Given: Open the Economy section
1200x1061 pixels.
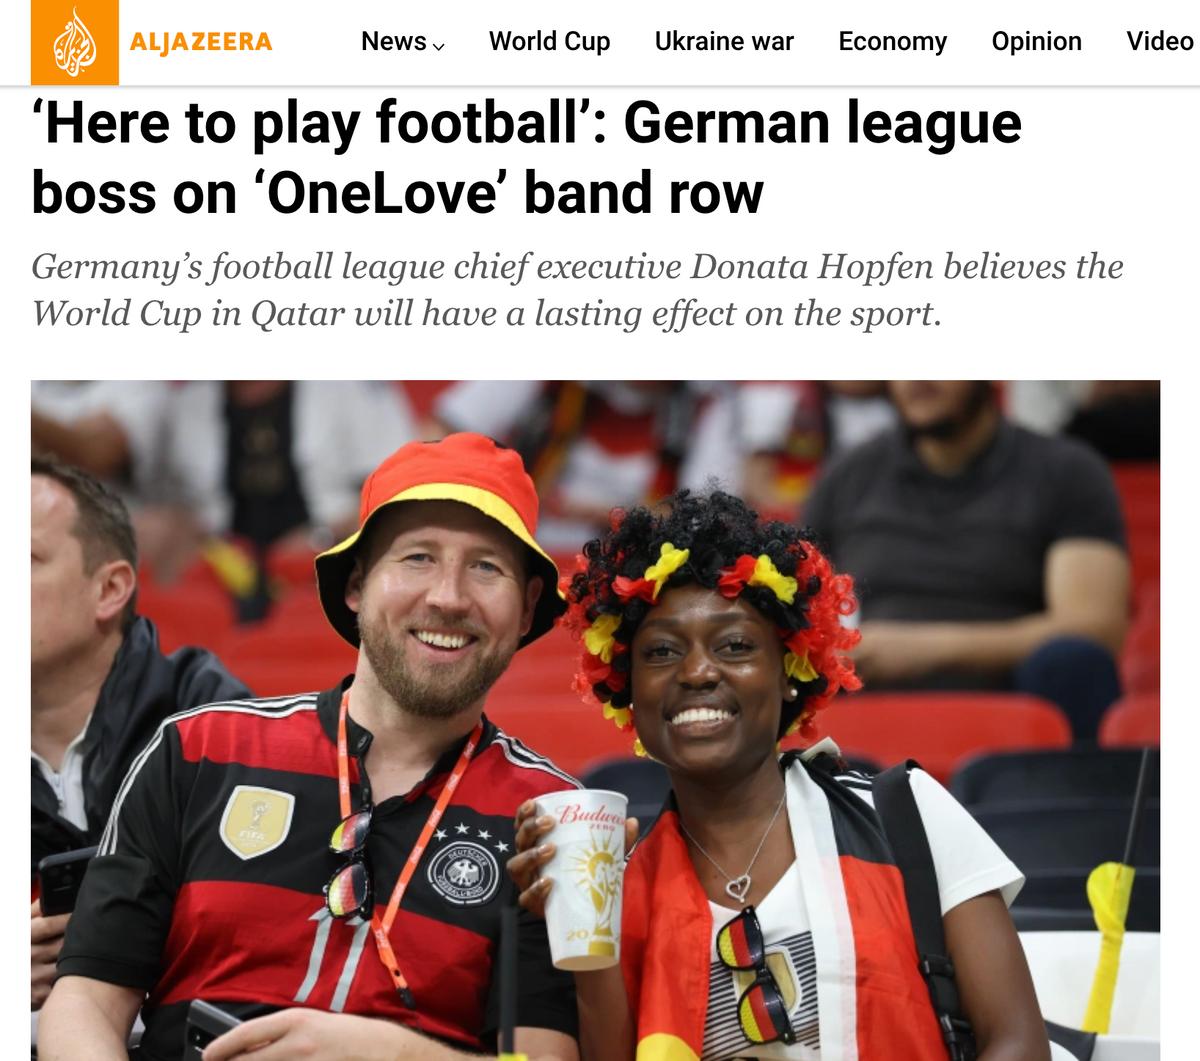Looking at the screenshot, I should point(893,41).
